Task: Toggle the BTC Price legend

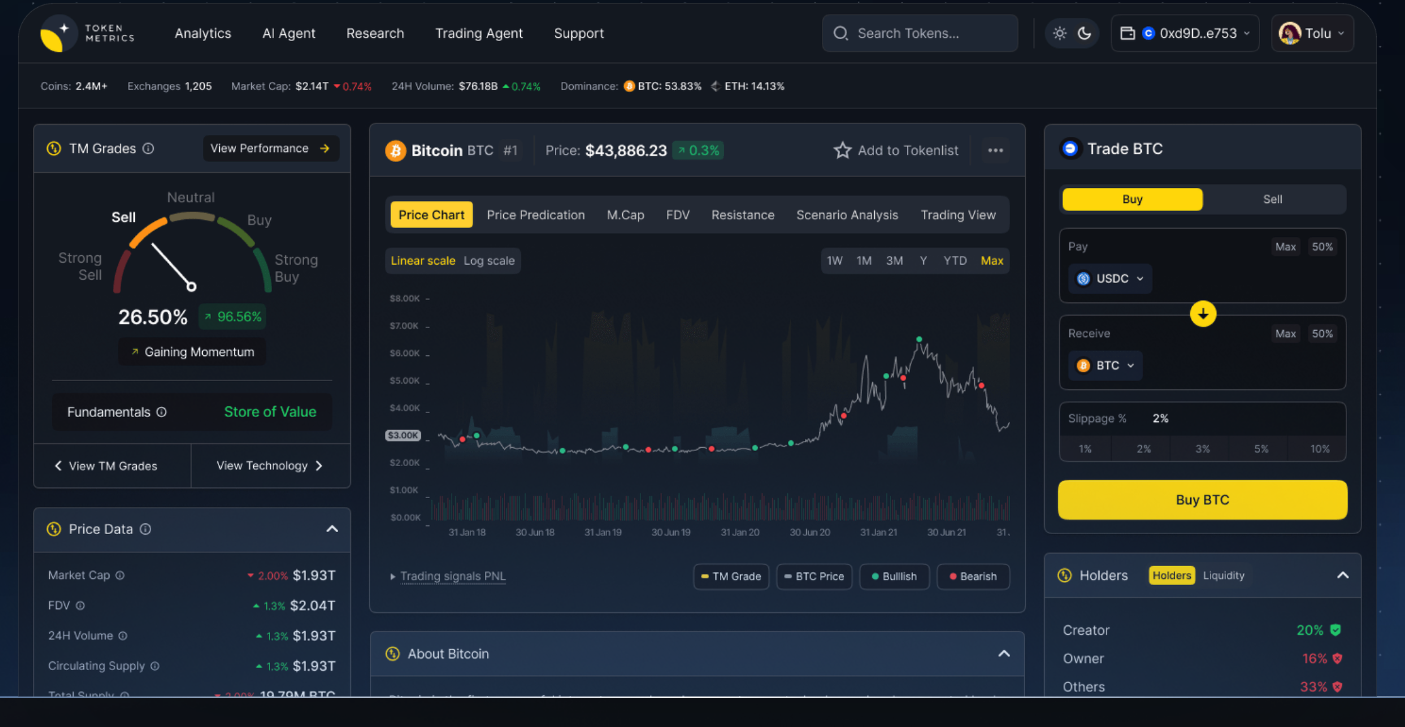Action: pyautogui.click(x=814, y=576)
